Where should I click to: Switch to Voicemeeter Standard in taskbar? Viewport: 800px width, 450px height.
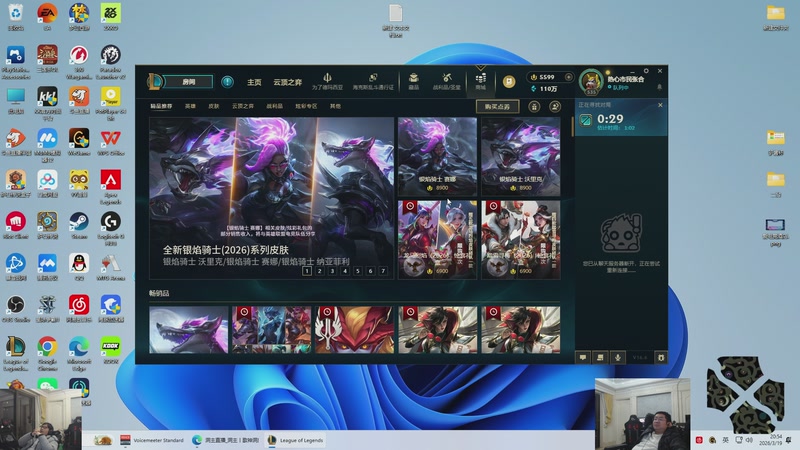152,440
